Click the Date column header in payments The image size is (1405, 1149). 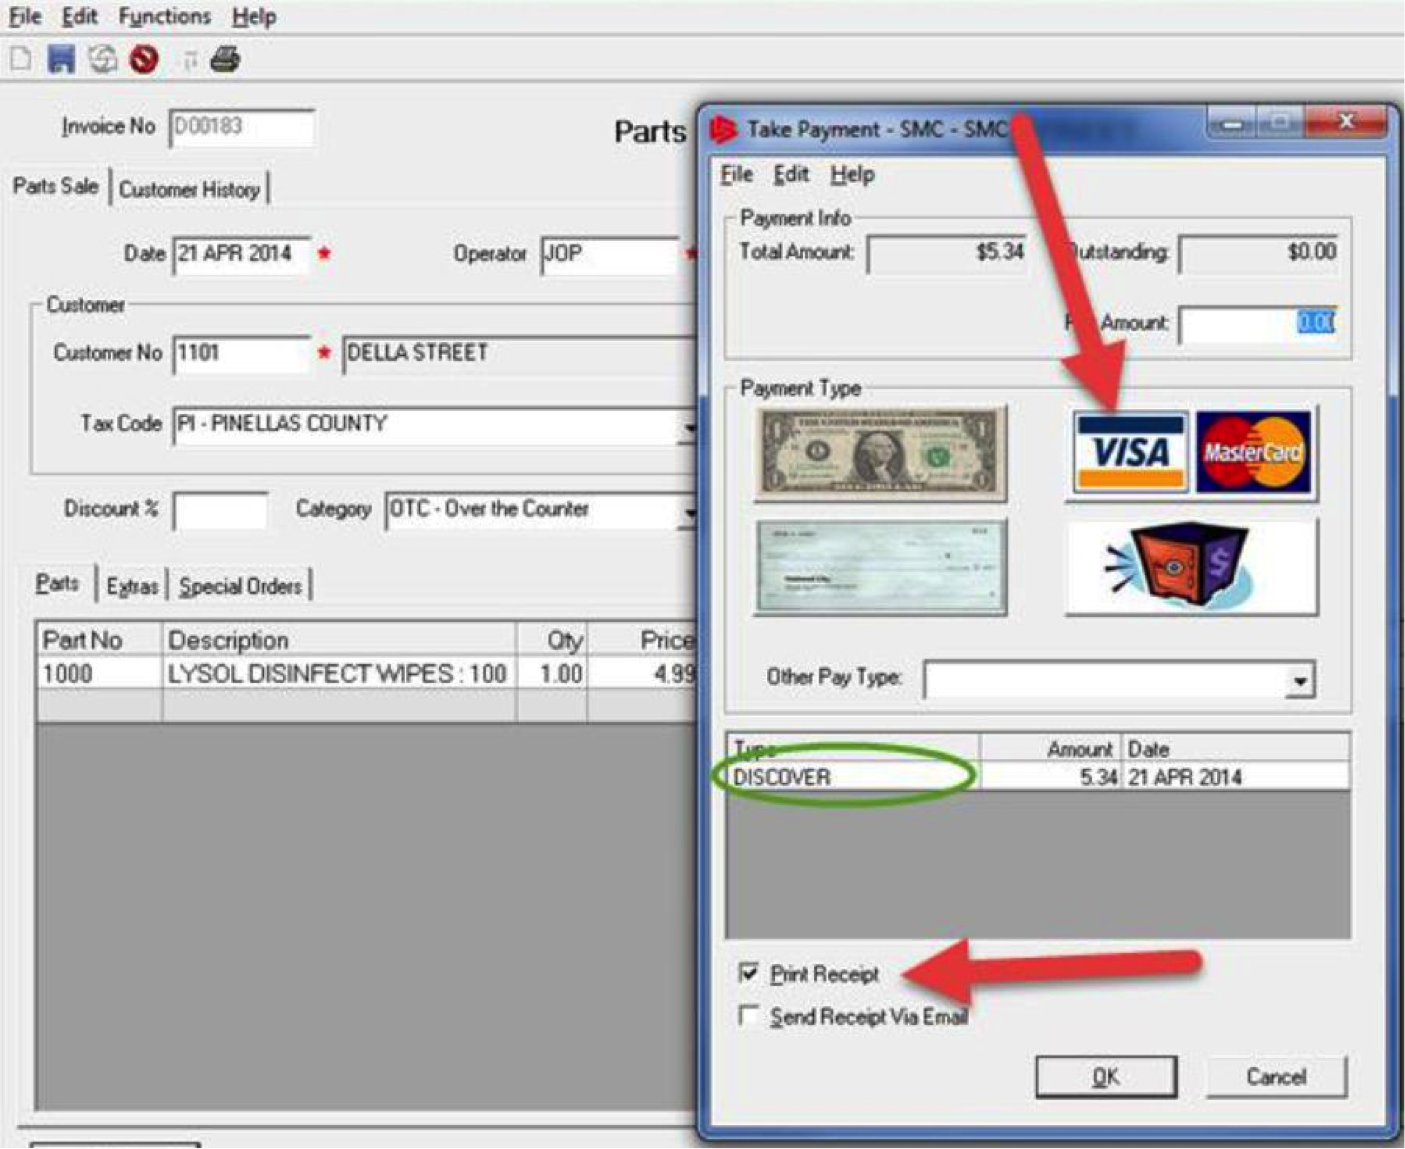1235,749
